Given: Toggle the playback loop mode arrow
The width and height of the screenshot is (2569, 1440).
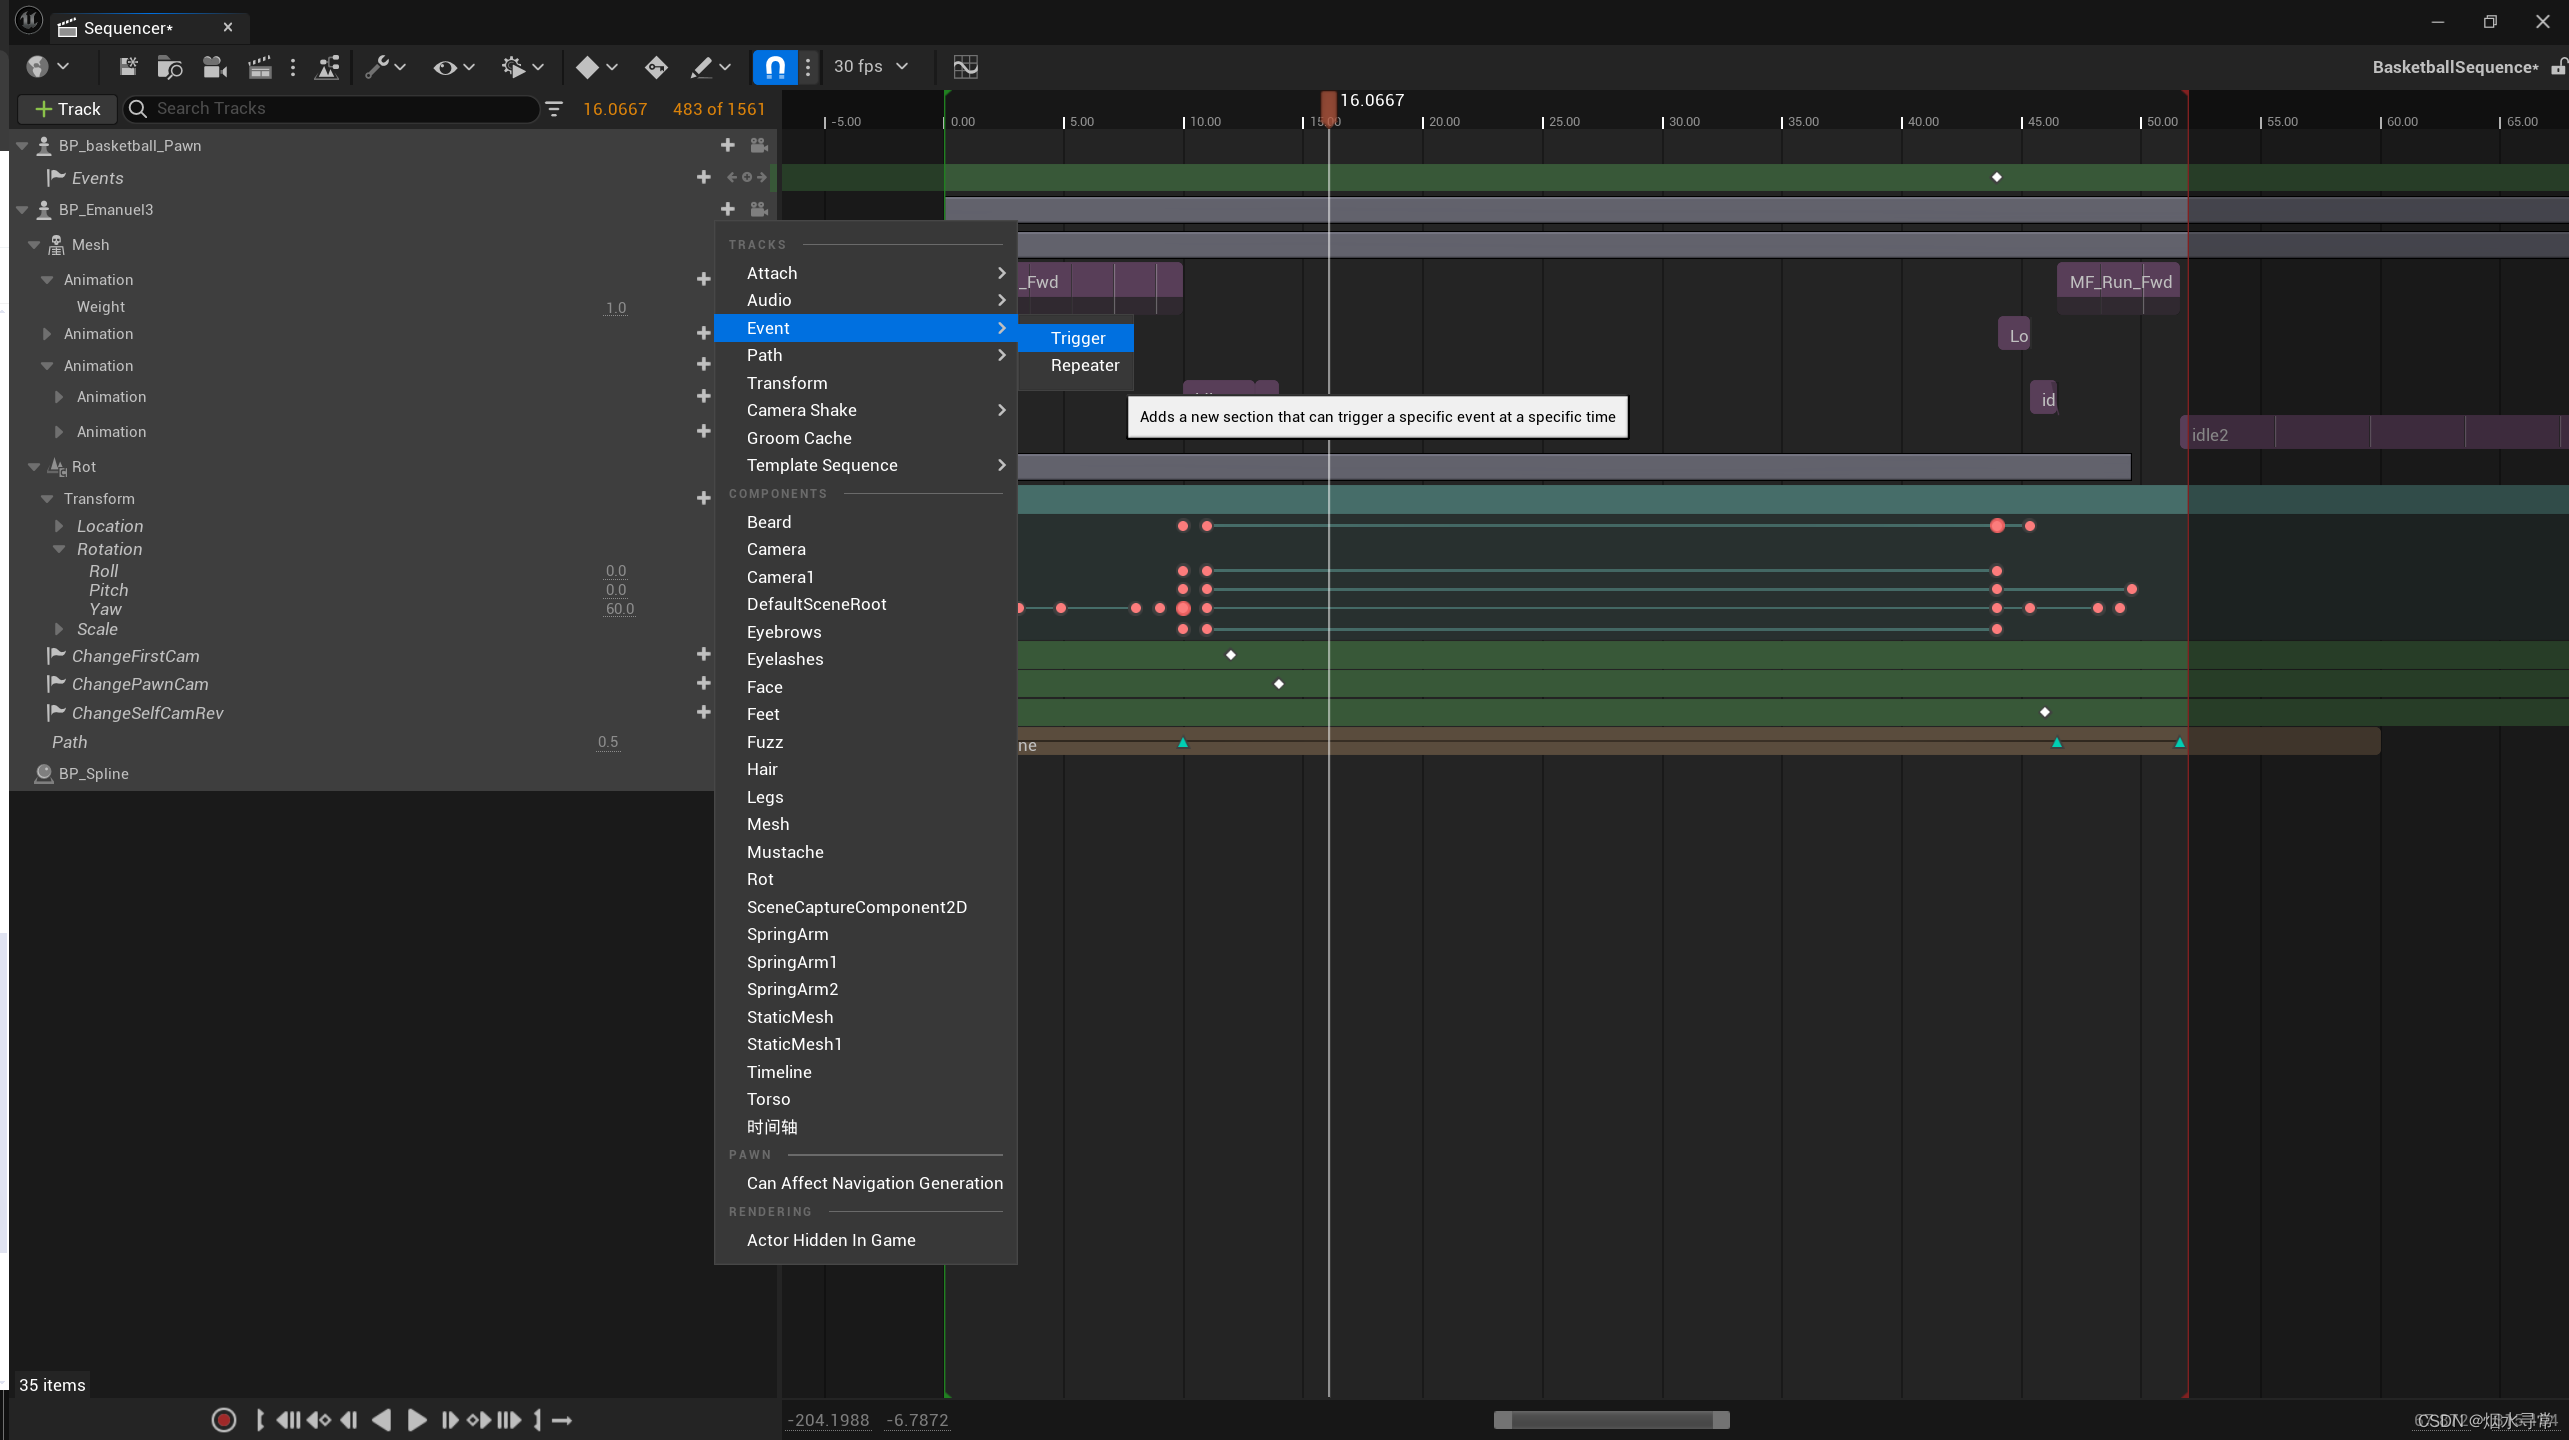Looking at the screenshot, I should tap(562, 1420).
